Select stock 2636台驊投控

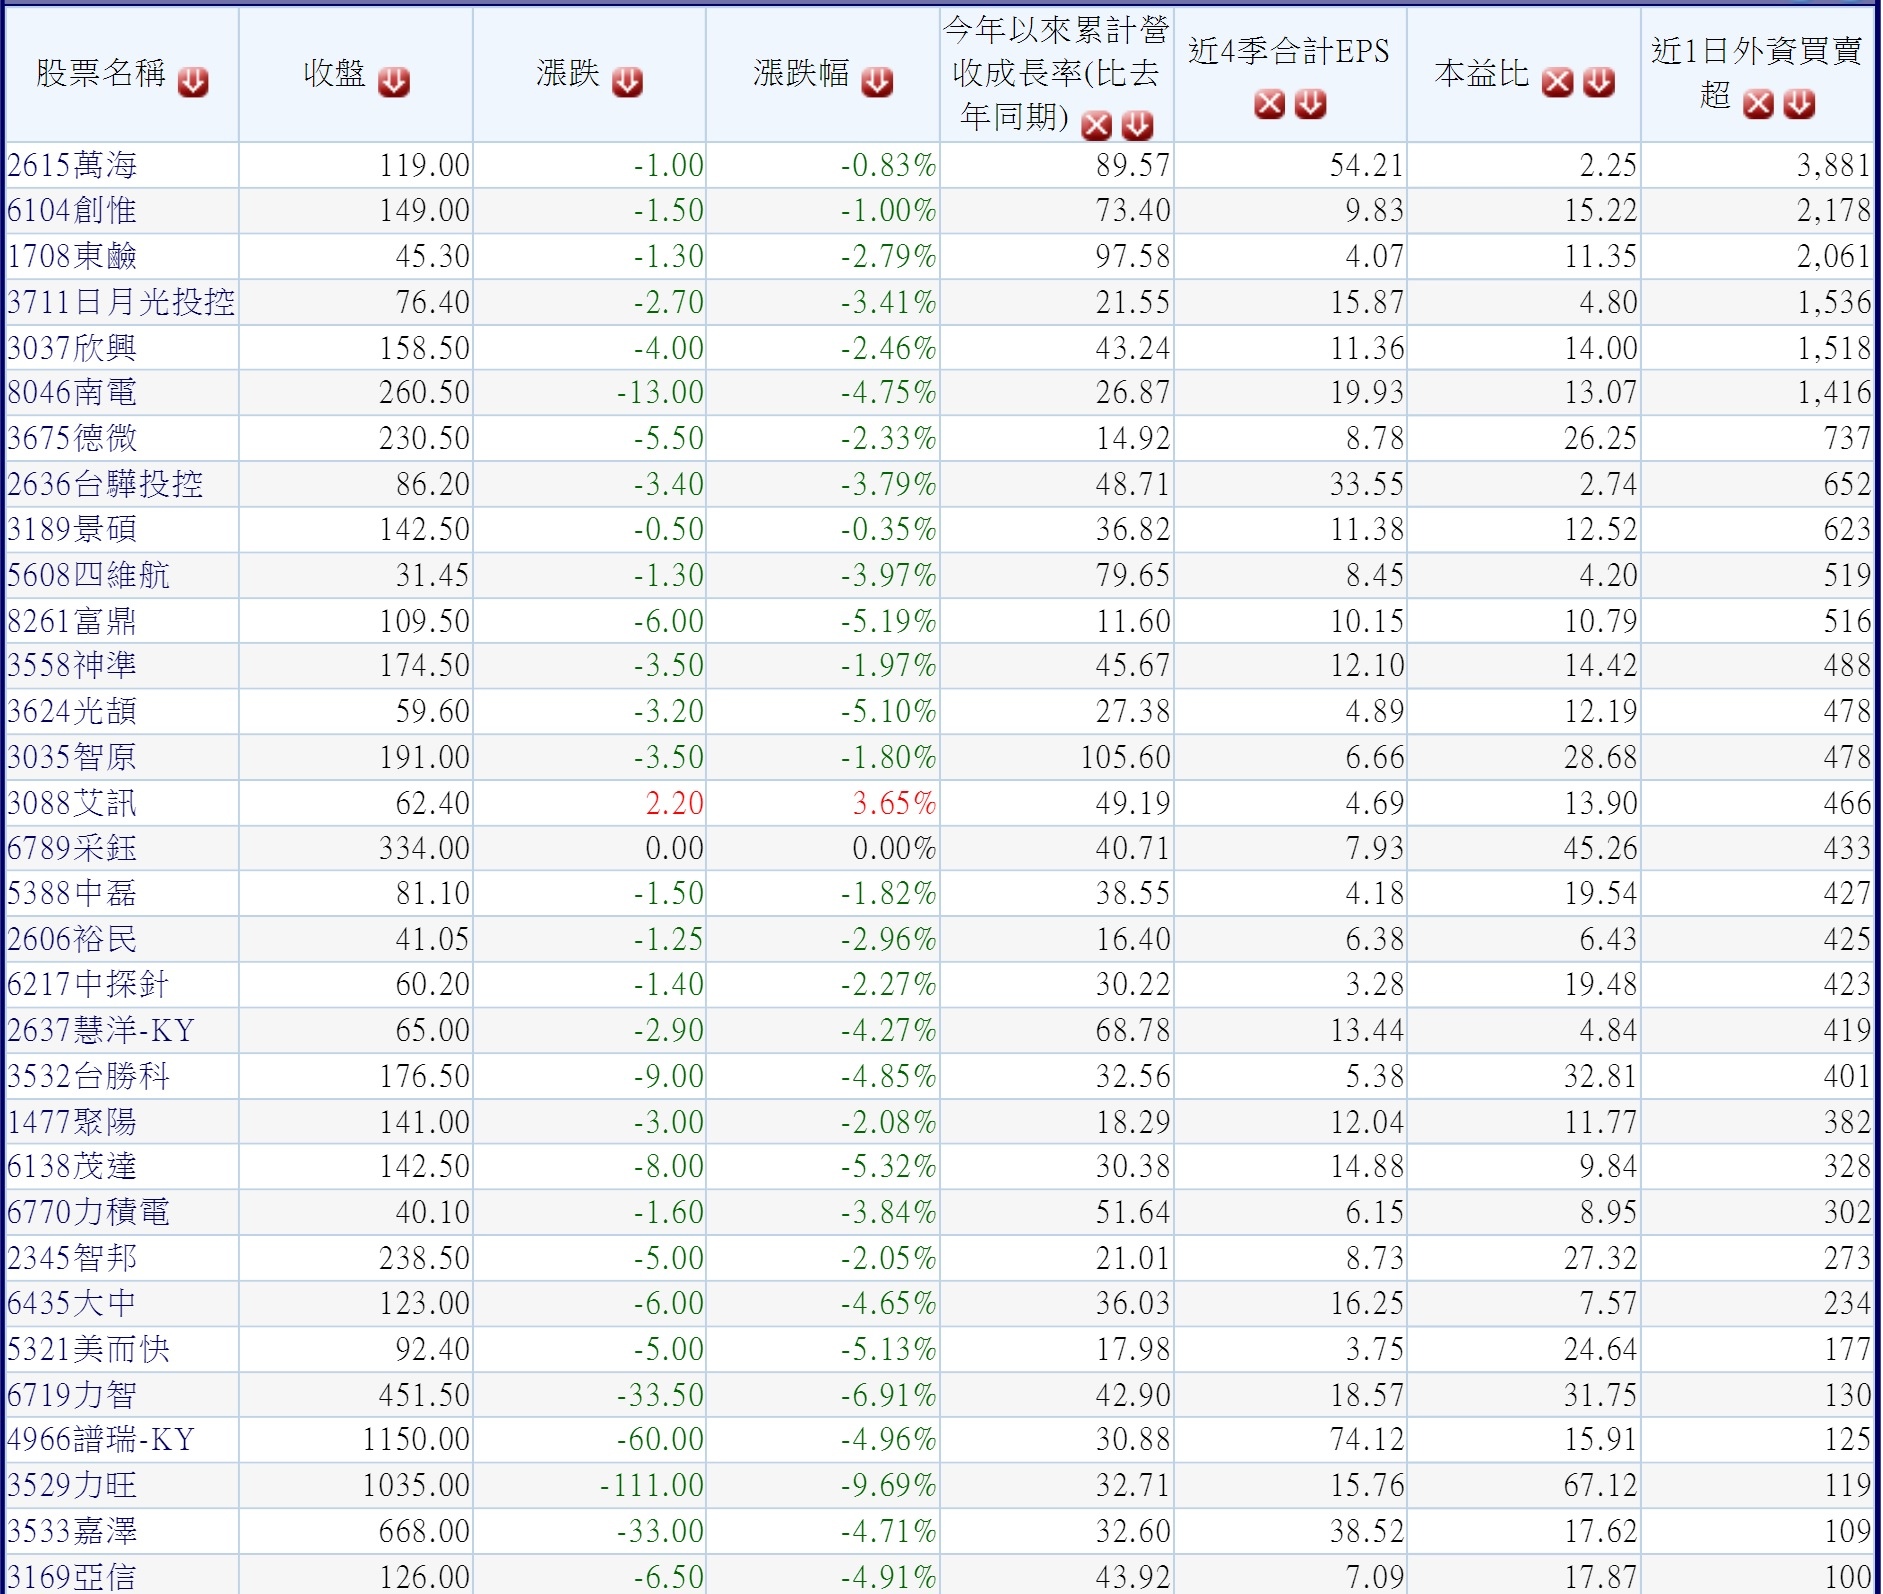[x=105, y=484]
